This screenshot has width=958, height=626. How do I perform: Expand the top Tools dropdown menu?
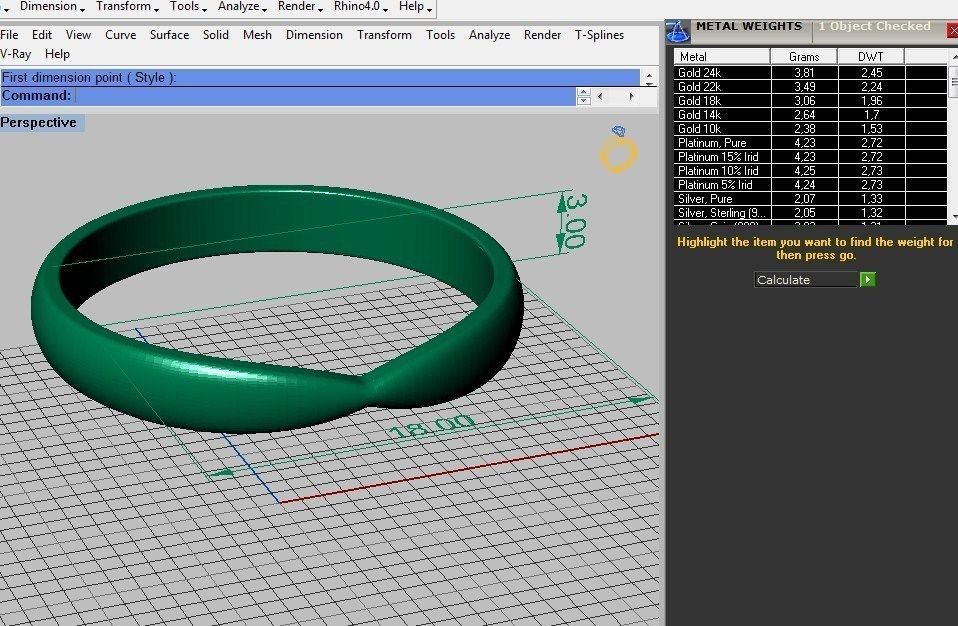click(188, 7)
